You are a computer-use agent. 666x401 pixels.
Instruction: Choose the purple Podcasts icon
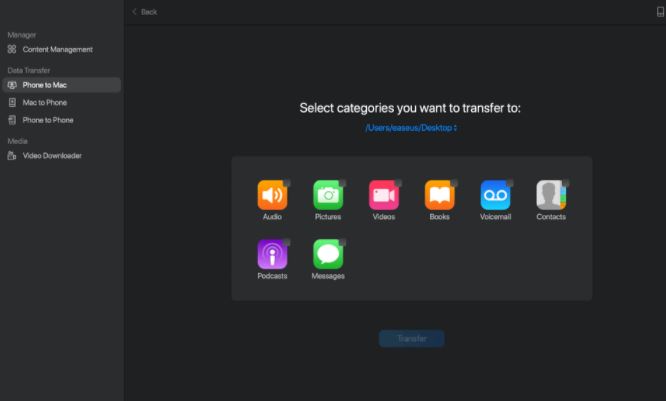click(271, 254)
